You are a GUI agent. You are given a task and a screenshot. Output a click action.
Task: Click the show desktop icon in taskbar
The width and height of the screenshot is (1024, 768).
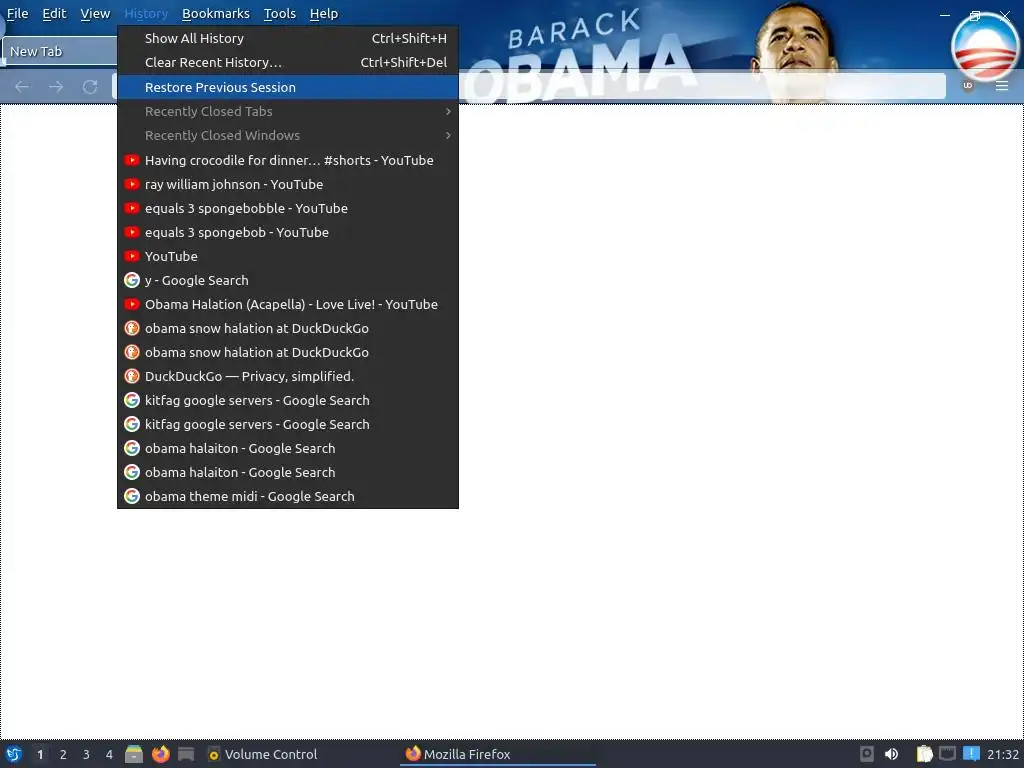186,754
